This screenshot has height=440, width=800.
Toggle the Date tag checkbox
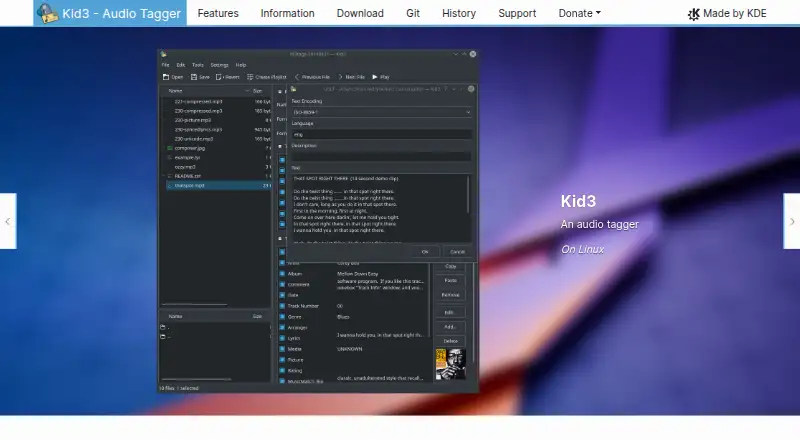click(282, 295)
